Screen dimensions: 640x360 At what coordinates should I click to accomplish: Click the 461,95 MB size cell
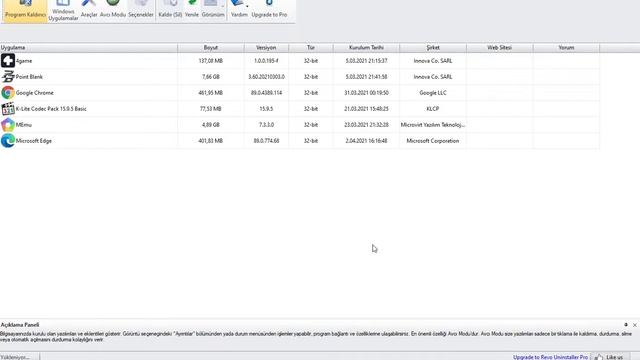click(x=211, y=93)
